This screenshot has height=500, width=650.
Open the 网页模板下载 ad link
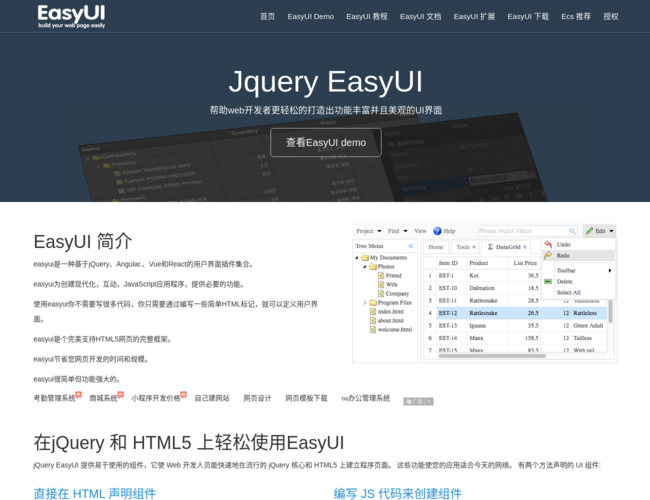pos(306,398)
